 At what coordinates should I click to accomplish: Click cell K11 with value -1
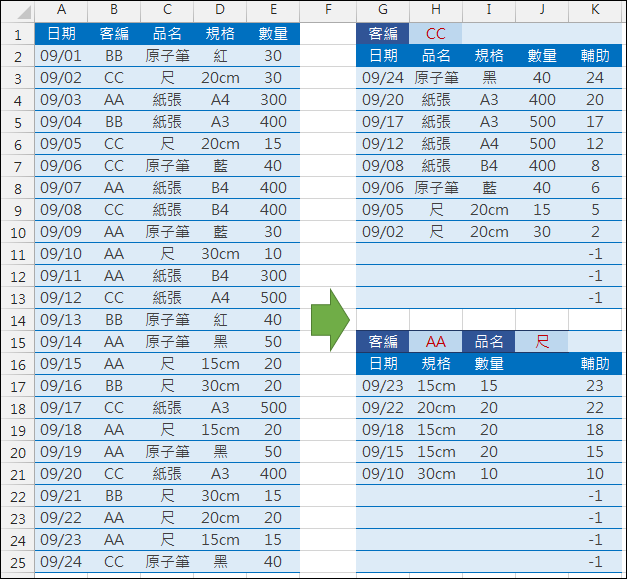click(595, 254)
